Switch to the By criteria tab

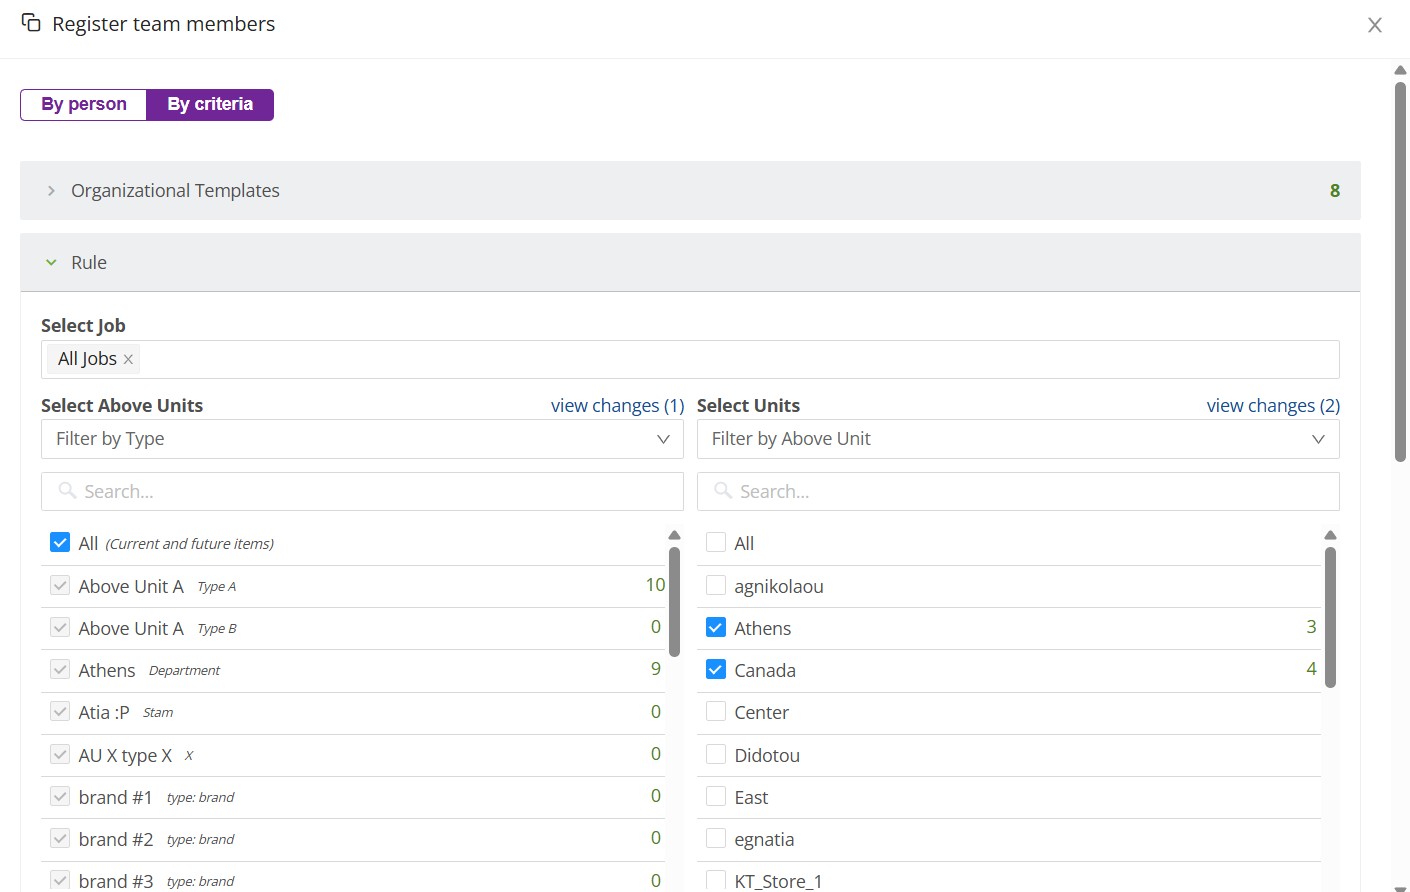[210, 104]
